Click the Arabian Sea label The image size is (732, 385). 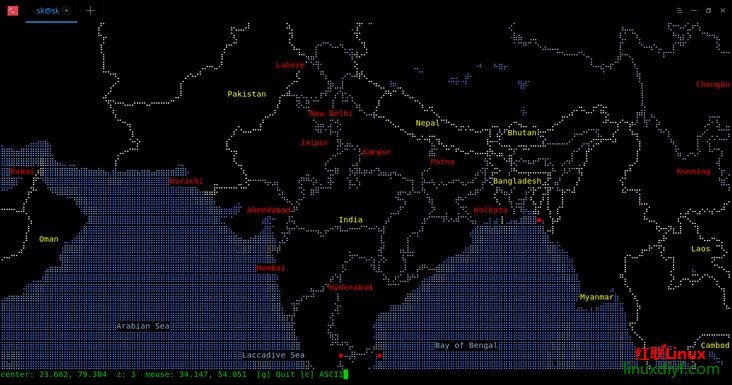point(143,326)
